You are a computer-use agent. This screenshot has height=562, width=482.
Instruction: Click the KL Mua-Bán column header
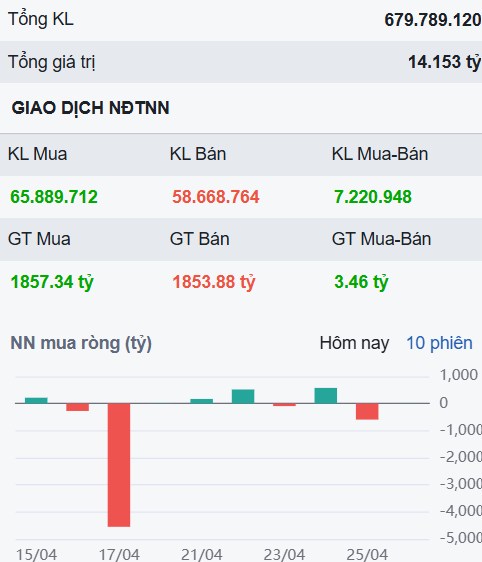380,154
